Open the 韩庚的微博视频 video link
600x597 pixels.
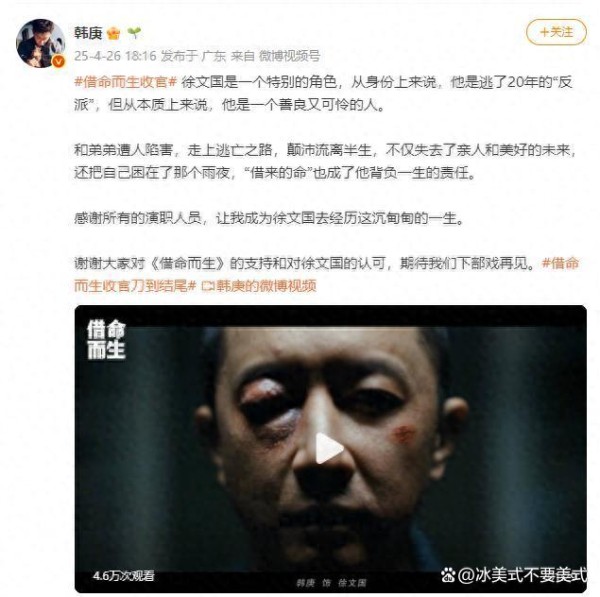coord(266,286)
